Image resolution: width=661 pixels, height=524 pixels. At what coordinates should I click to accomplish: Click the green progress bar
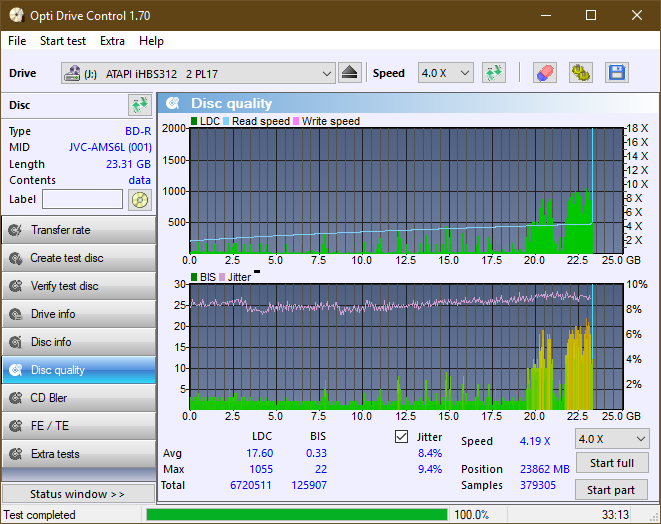click(297, 515)
